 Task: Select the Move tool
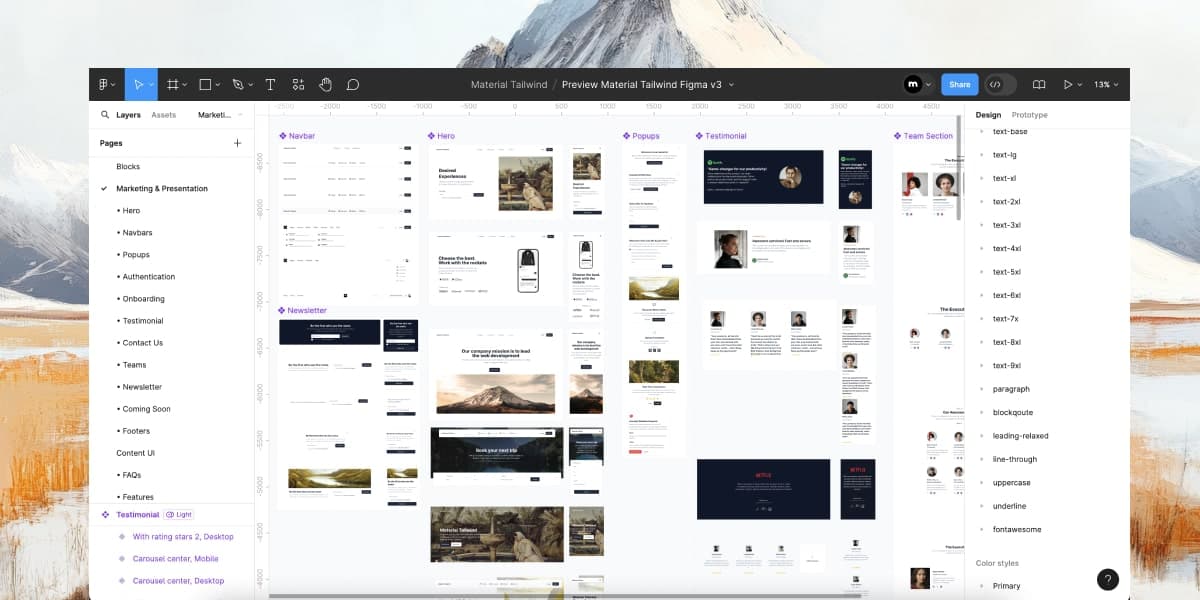pyautogui.click(x=139, y=85)
